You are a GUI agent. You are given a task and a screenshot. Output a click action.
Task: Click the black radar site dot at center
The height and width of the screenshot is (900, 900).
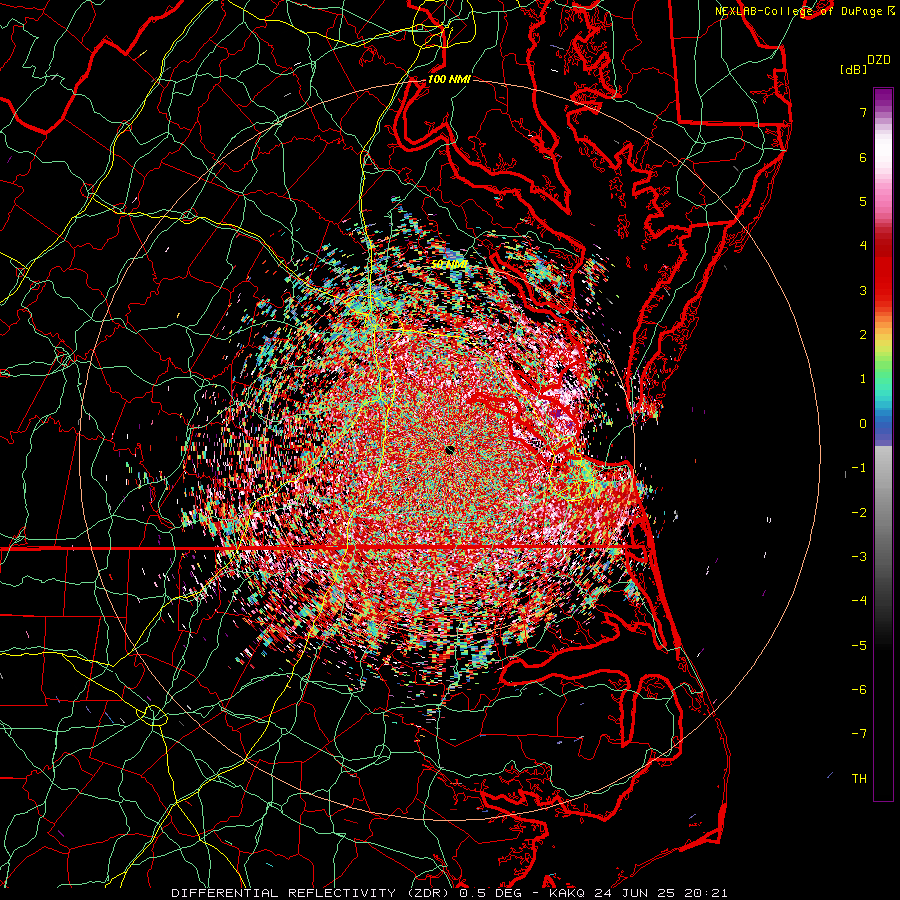coord(449,450)
